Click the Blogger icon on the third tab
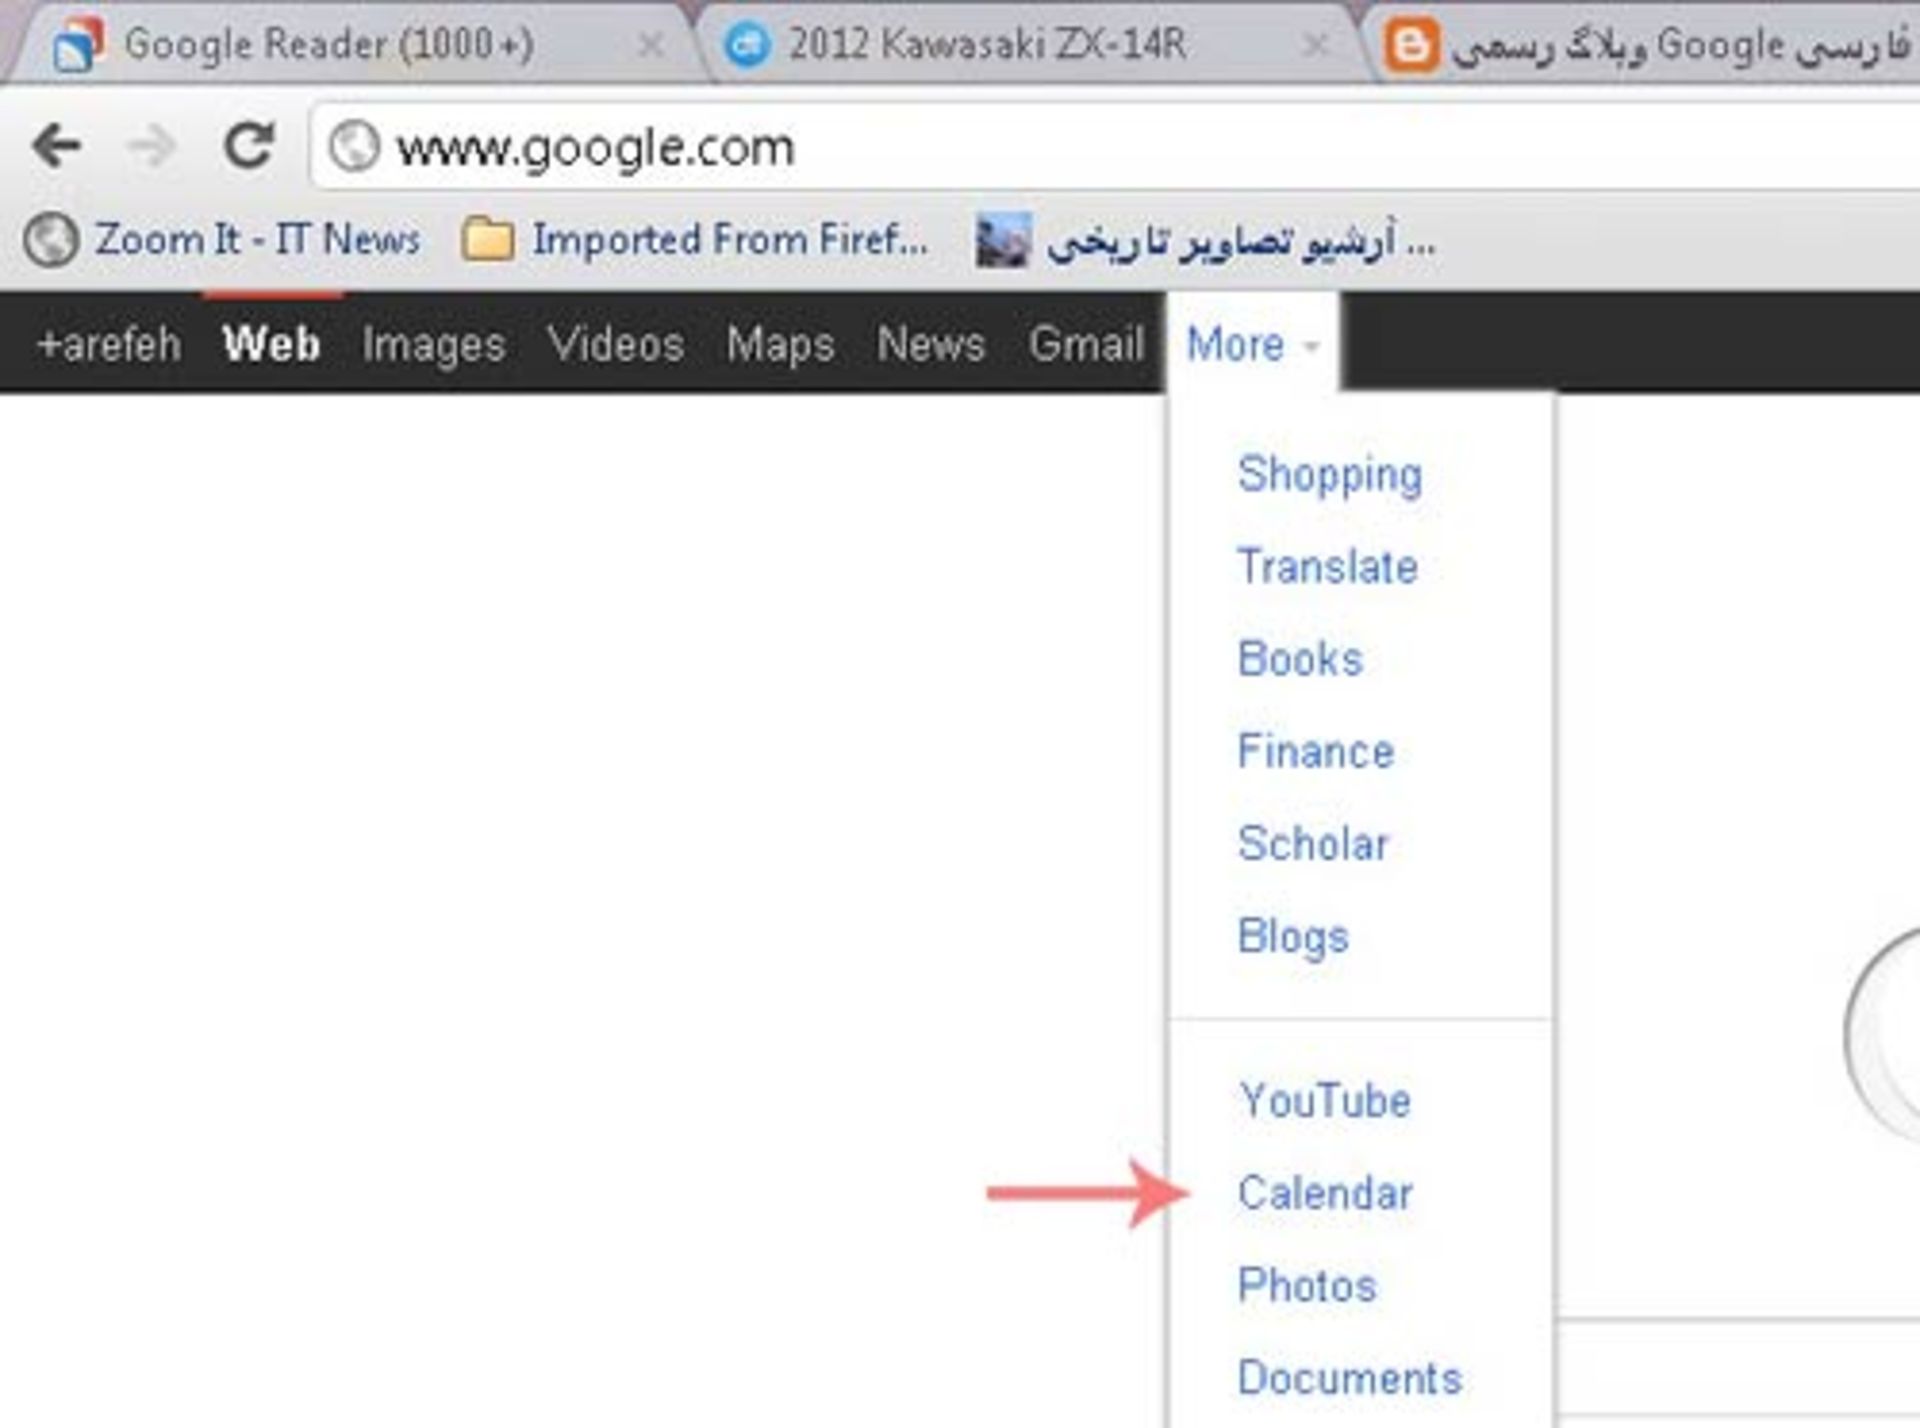The width and height of the screenshot is (1920, 1428). [1411, 45]
